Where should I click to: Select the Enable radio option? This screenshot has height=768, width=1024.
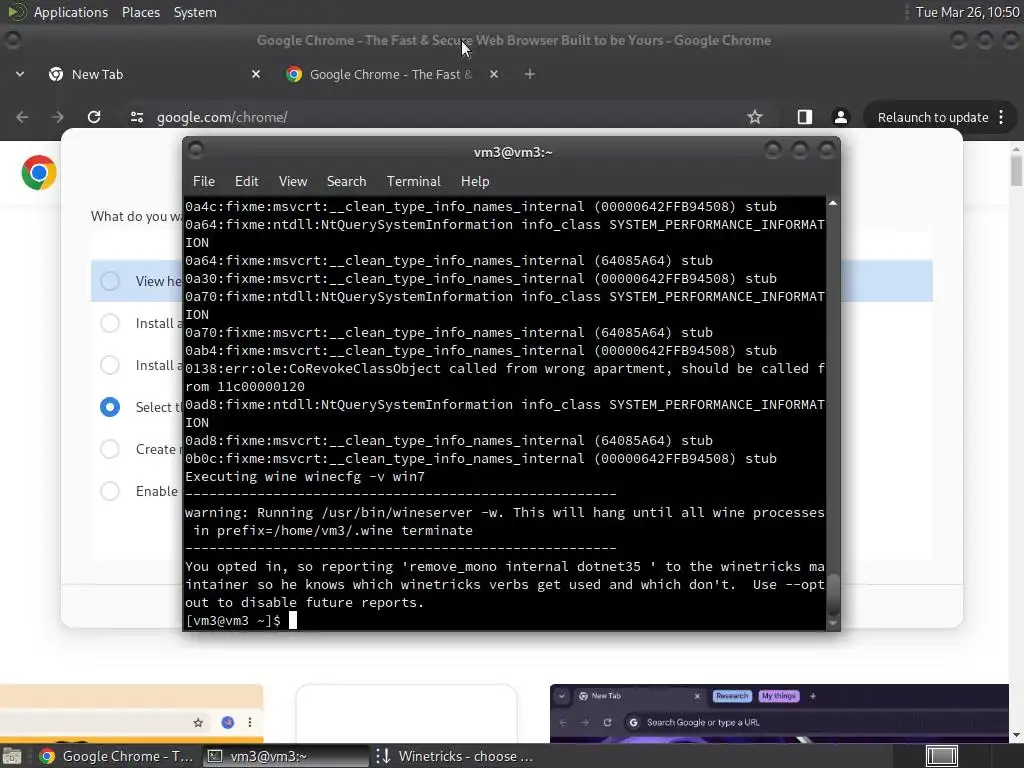[x=110, y=491]
